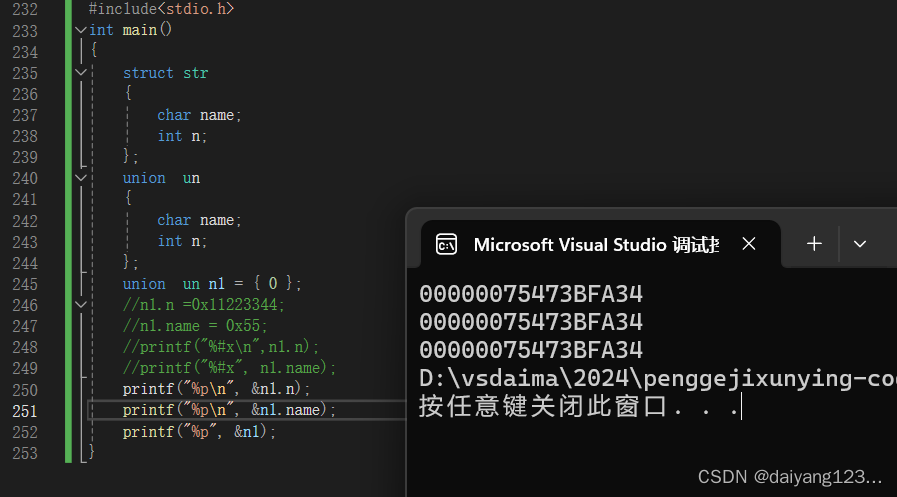The width and height of the screenshot is (897, 497).
Task: Place cursor on the #include<stdio.h> line
Action: 161,9
